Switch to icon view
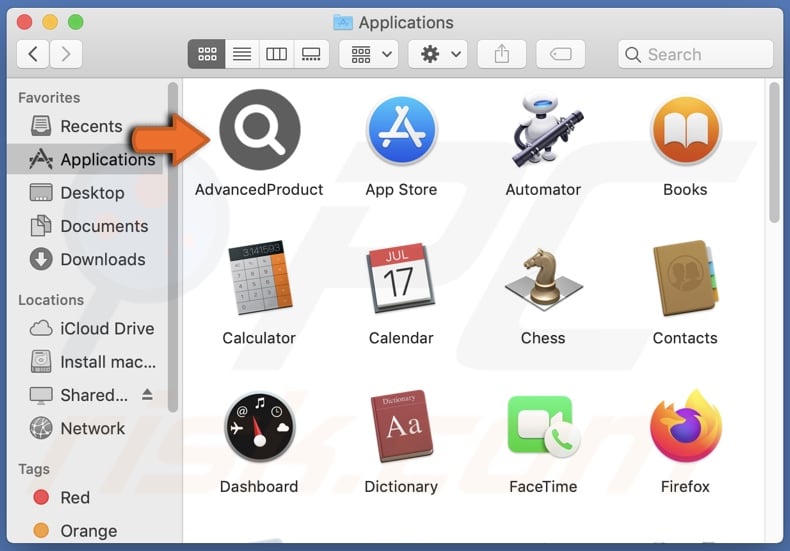Screen dimensions: 790x551 (207, 54)
